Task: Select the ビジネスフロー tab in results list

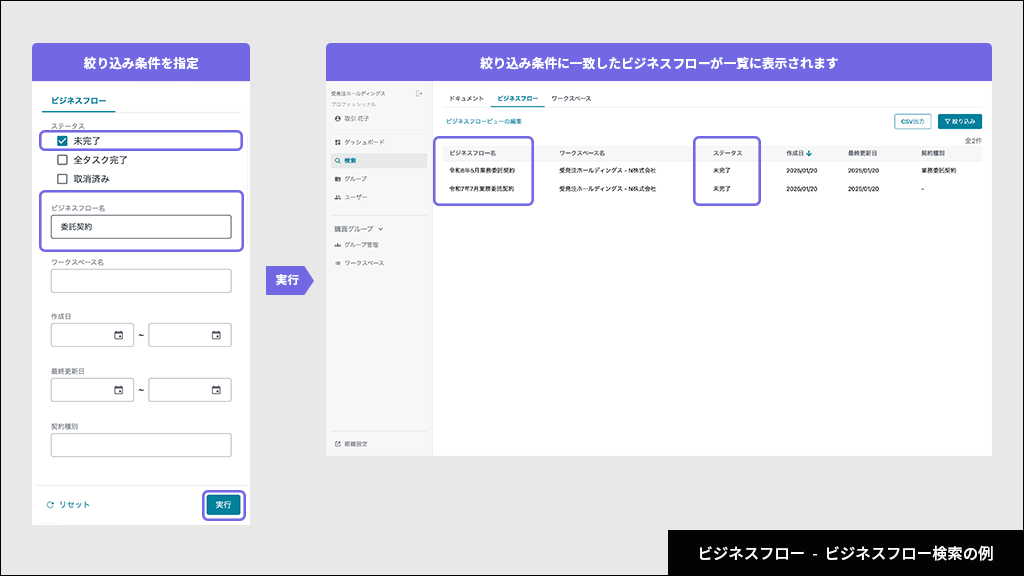Action: (x=517, y=99)
